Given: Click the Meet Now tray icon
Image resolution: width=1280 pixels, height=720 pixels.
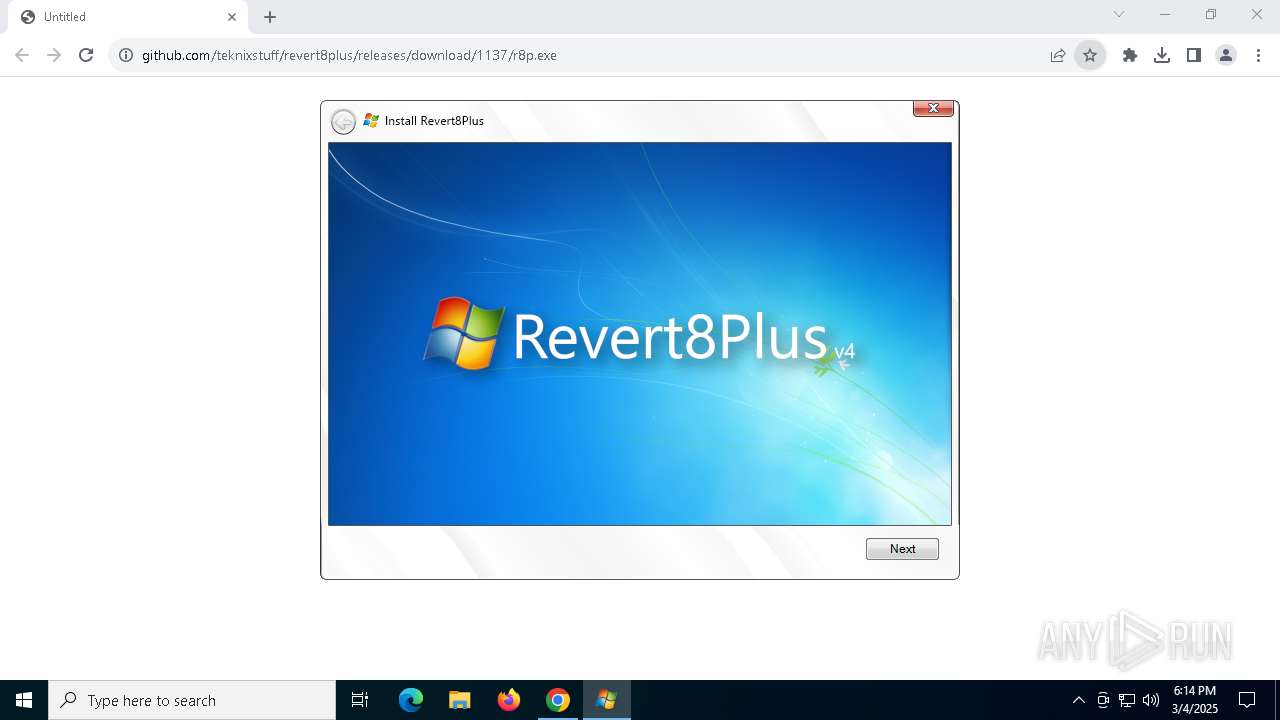Looking at the screenshot, I should tap(1103, 700).
